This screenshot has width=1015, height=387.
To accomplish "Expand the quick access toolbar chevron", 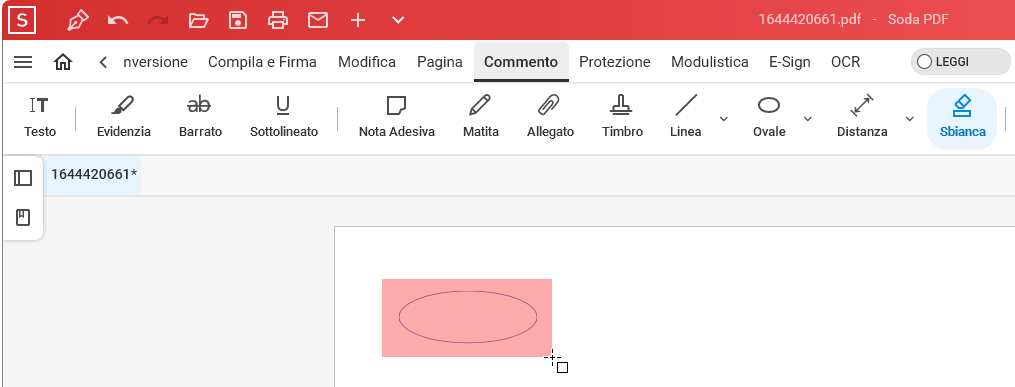I will [x=398, y=20].
